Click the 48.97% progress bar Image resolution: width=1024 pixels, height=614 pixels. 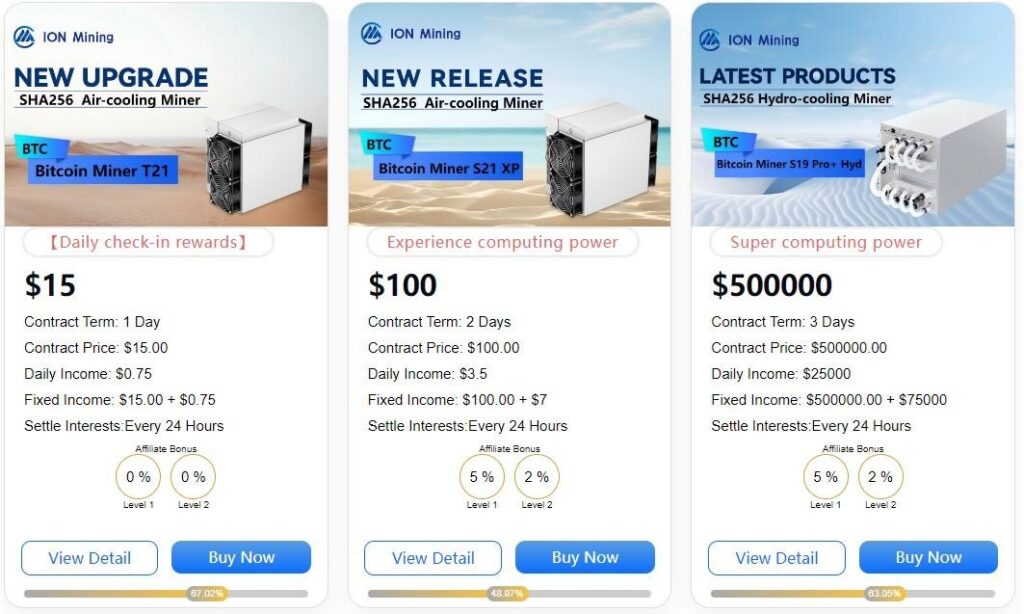point(509,593)
